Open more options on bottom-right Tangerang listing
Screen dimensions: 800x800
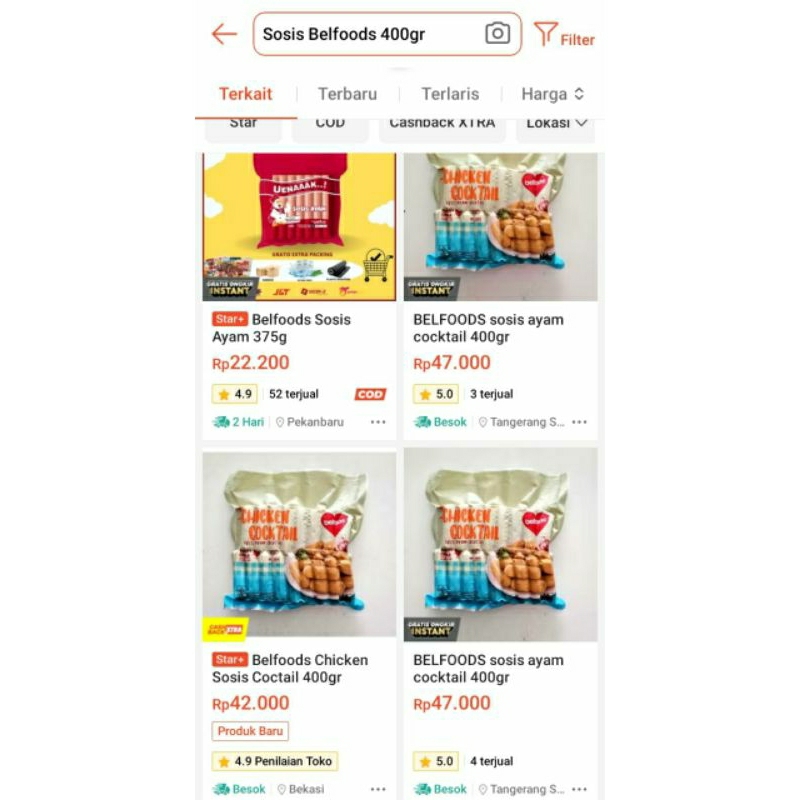(x=580, y=789)
